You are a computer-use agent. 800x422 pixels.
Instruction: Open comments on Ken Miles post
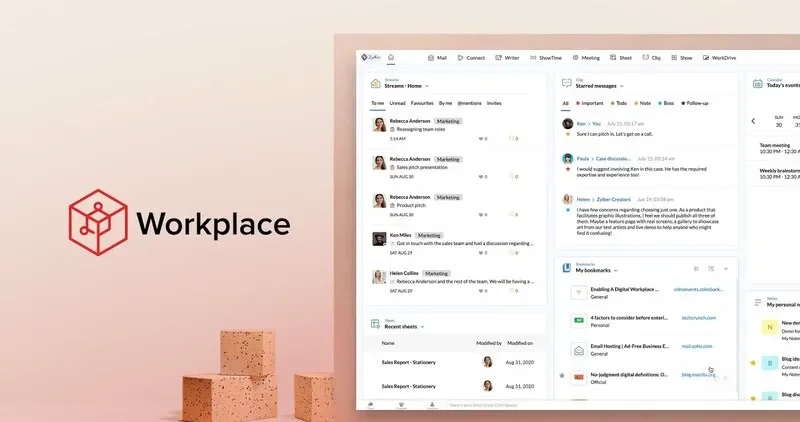(x=513, y=253)
